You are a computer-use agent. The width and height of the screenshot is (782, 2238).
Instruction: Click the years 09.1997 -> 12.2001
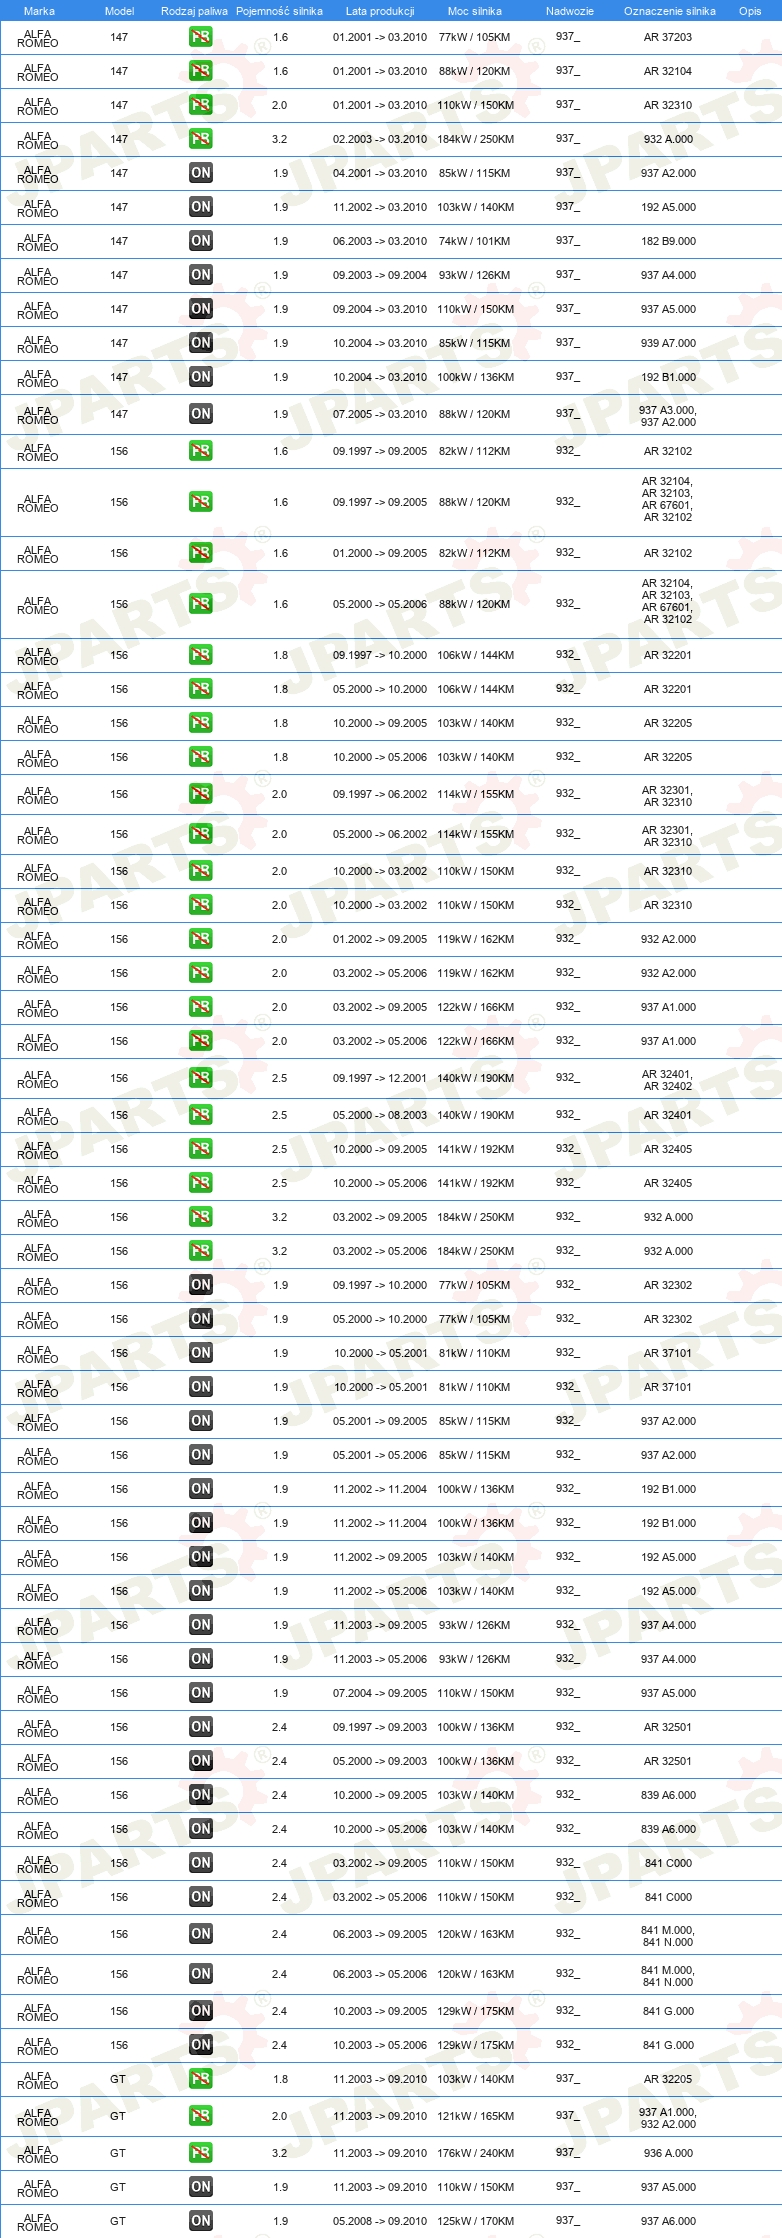[380, 1078]
